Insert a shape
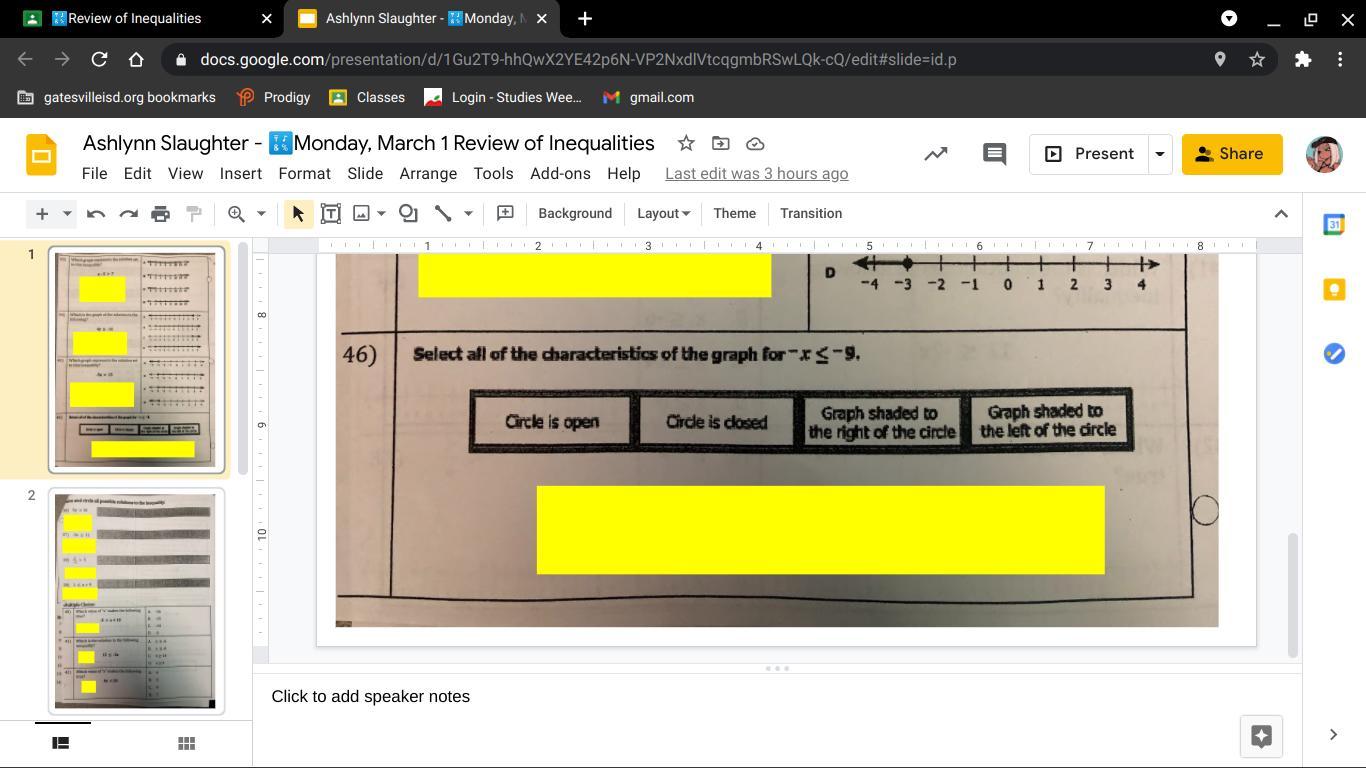Image resolution: width=1366 pixels, height=768 pixels. (408, 213)
